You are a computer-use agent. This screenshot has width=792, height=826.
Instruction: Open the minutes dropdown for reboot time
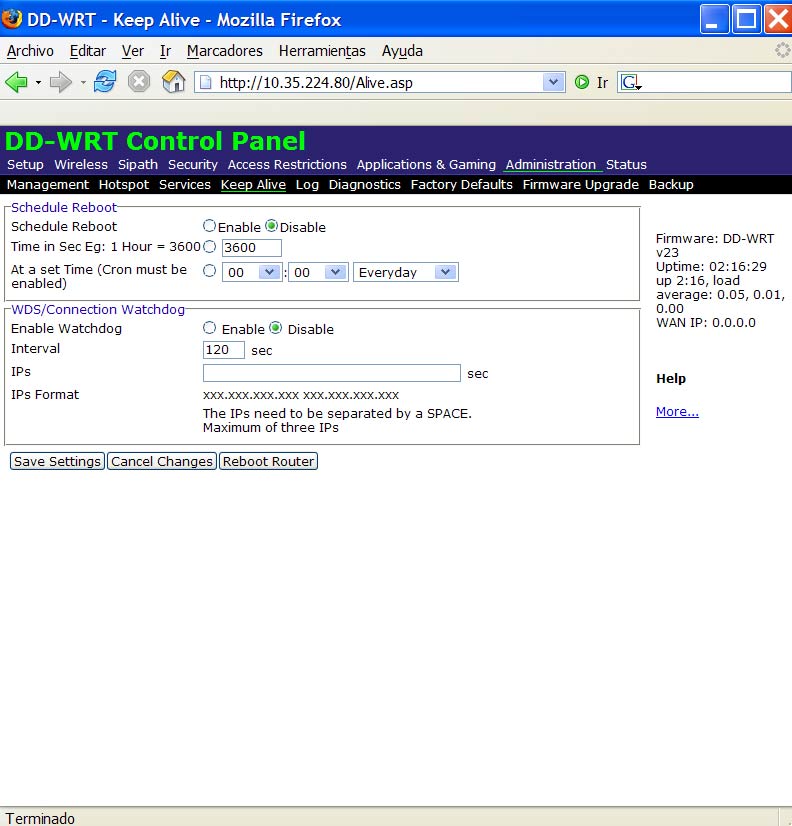(317, 272)
